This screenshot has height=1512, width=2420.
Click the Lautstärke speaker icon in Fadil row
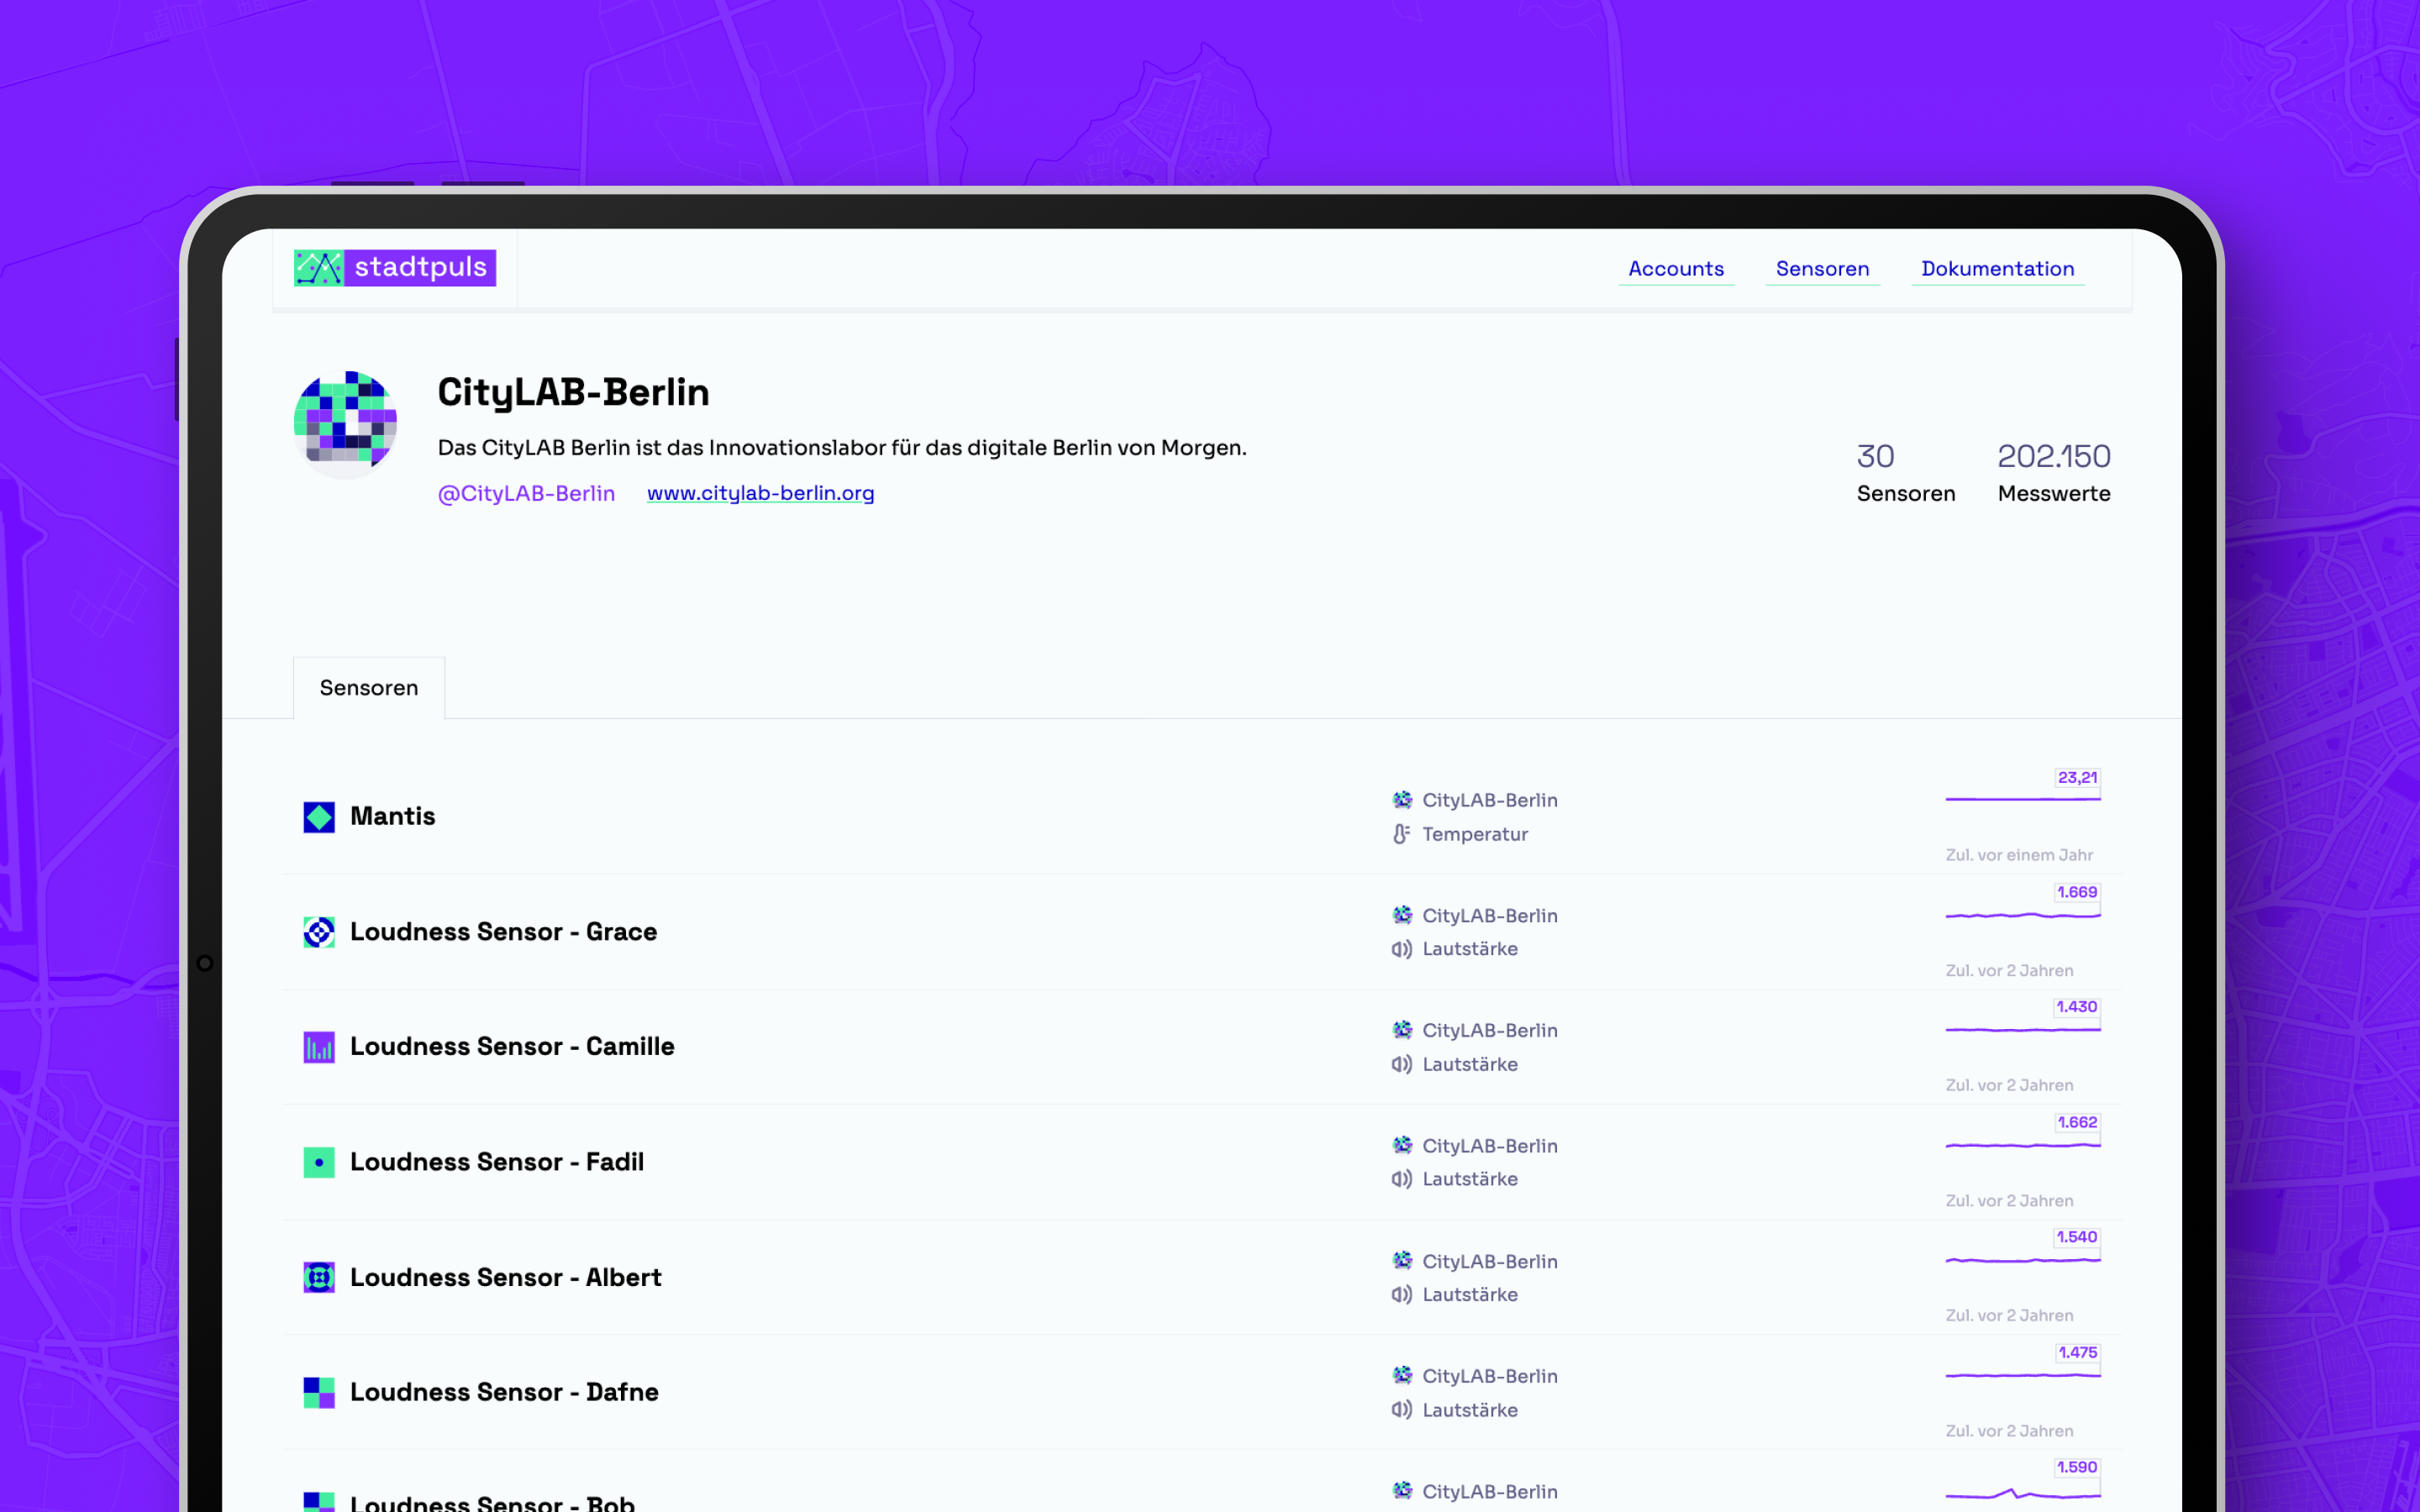pos(1401,1179)
